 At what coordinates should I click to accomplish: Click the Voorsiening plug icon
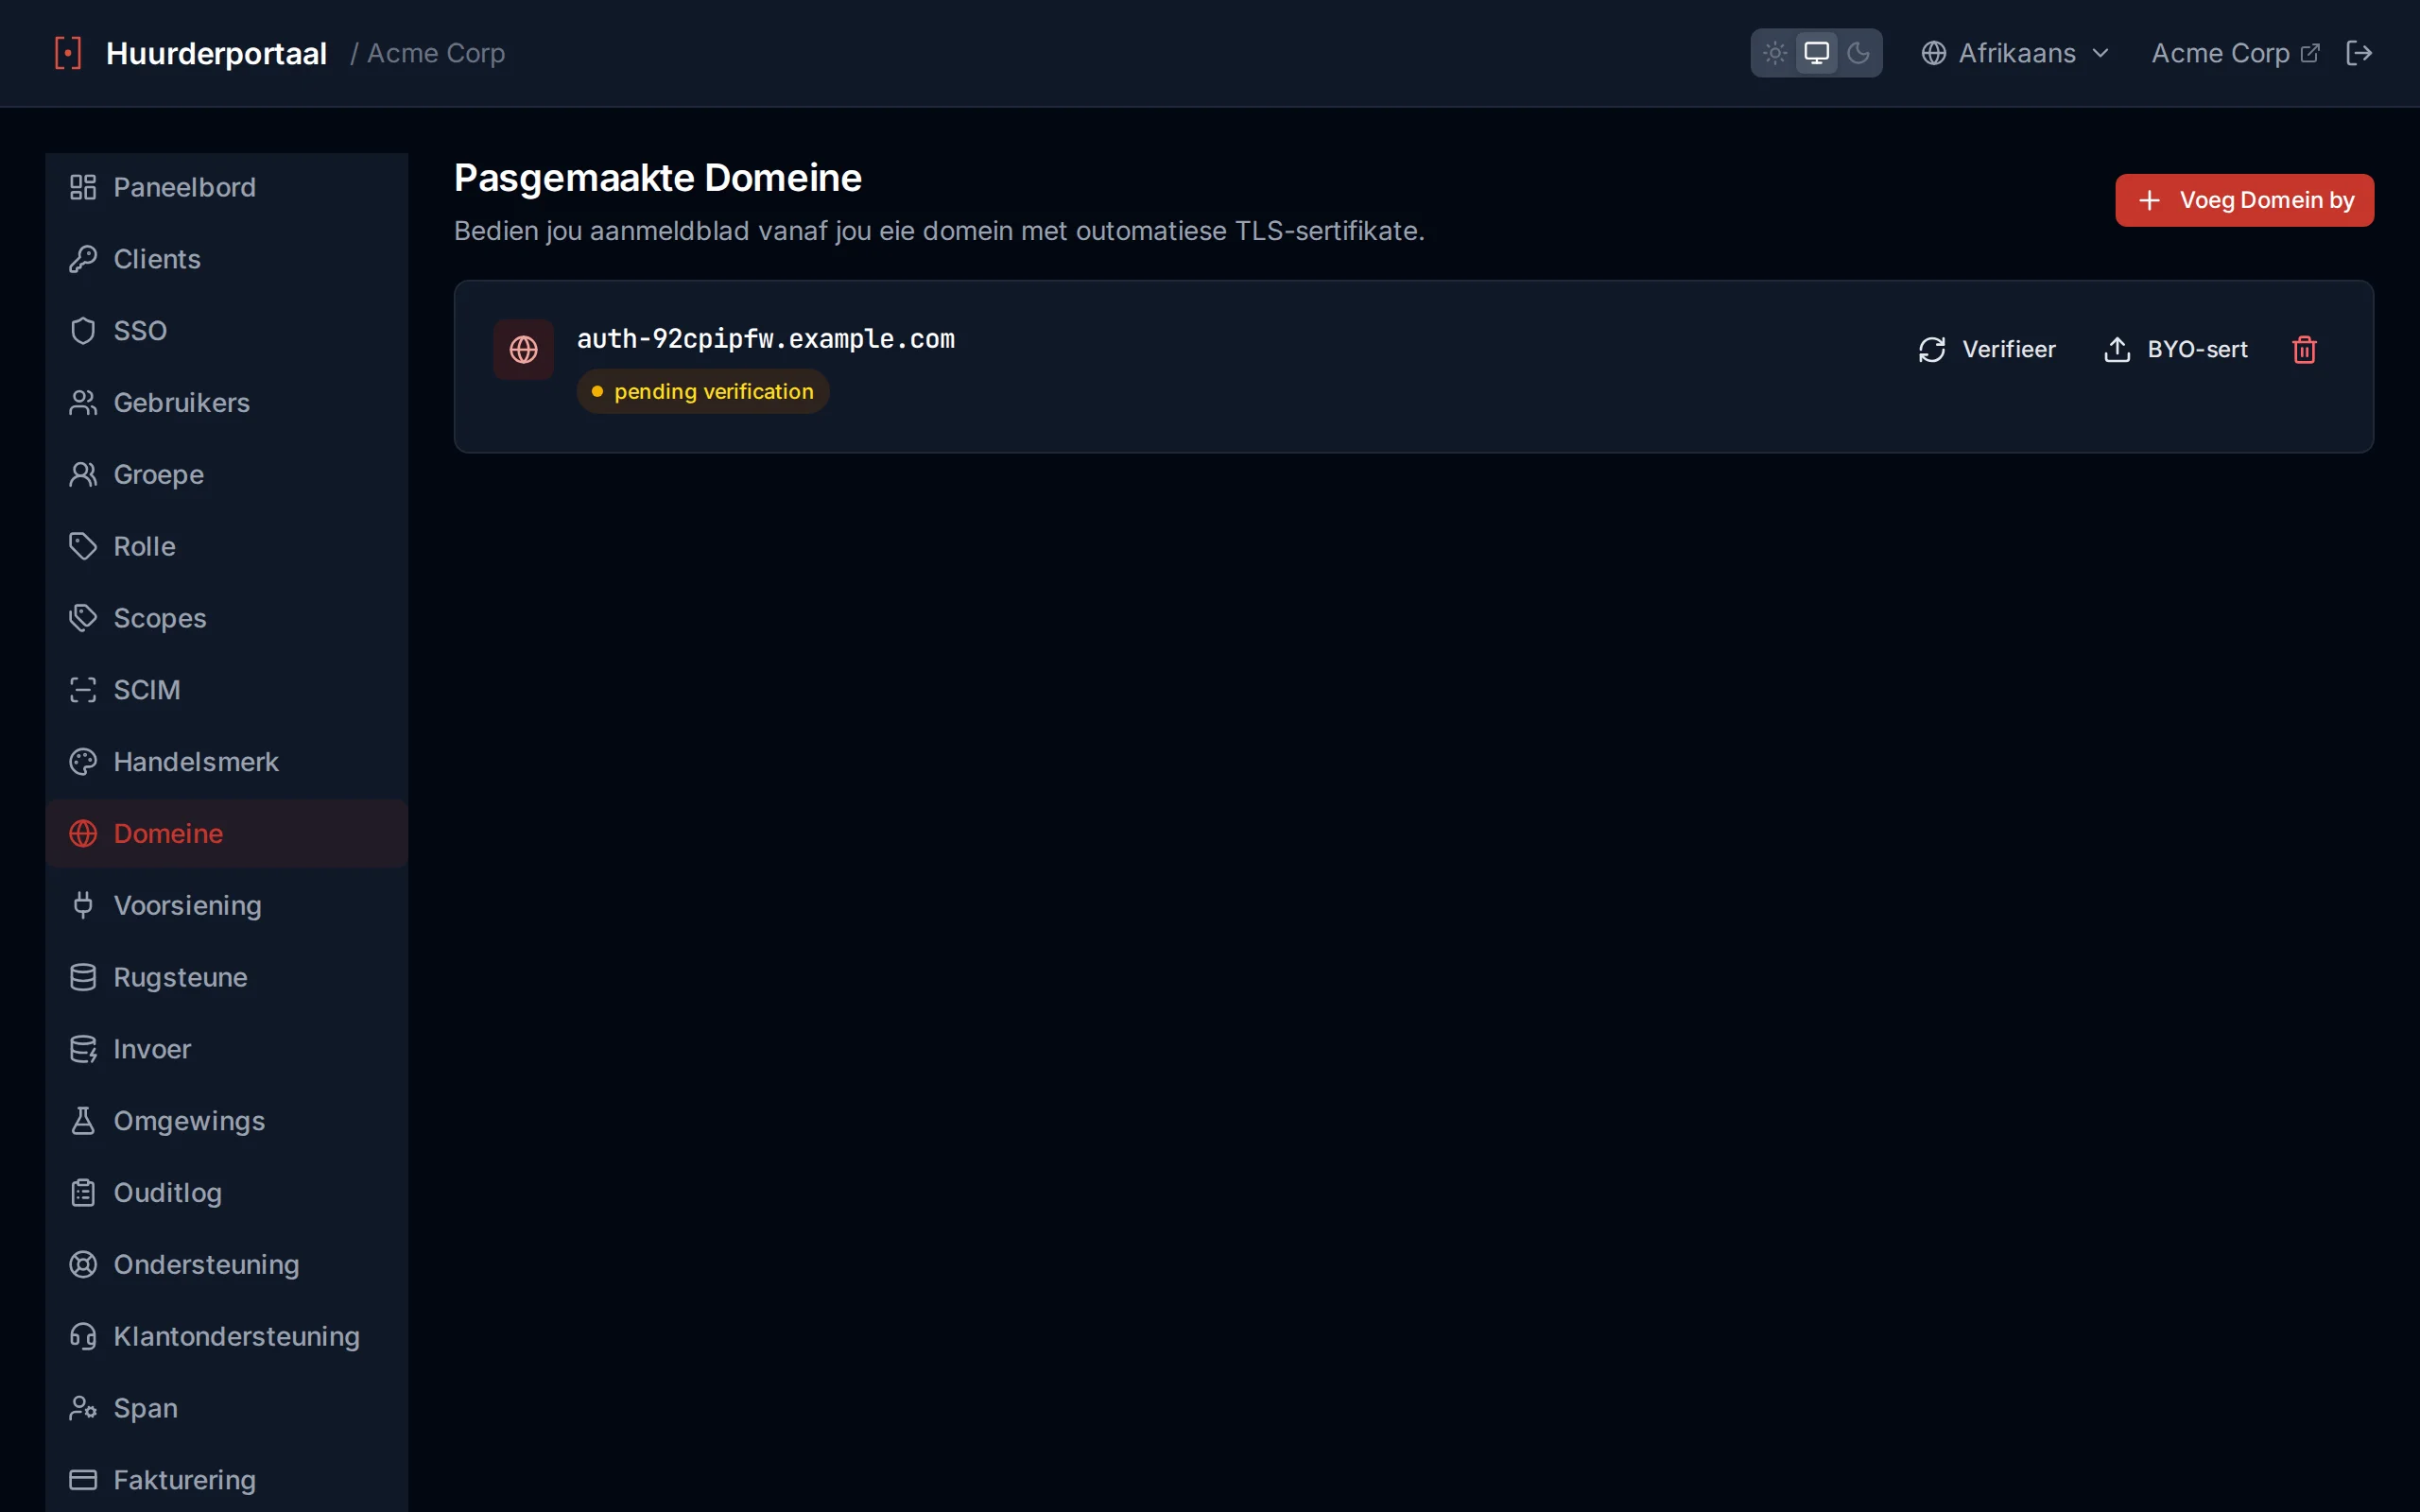(83, 906)
